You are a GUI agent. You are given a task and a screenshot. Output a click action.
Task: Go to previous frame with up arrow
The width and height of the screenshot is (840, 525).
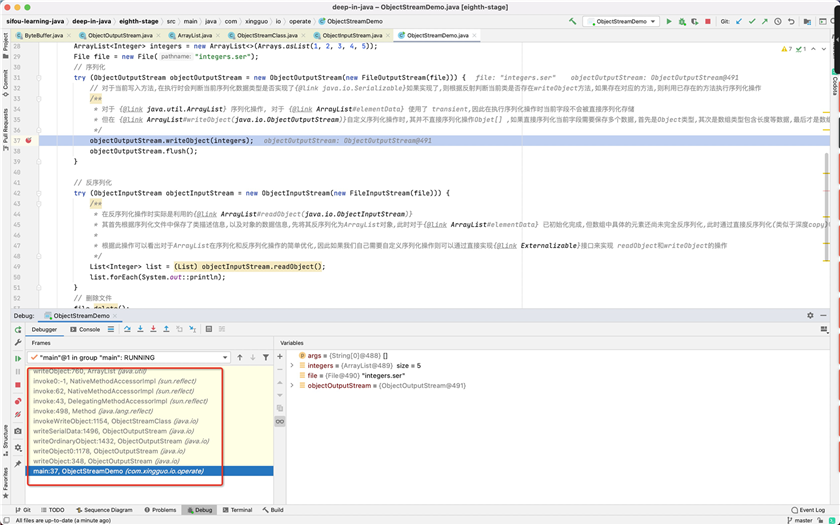coord(240,357)
